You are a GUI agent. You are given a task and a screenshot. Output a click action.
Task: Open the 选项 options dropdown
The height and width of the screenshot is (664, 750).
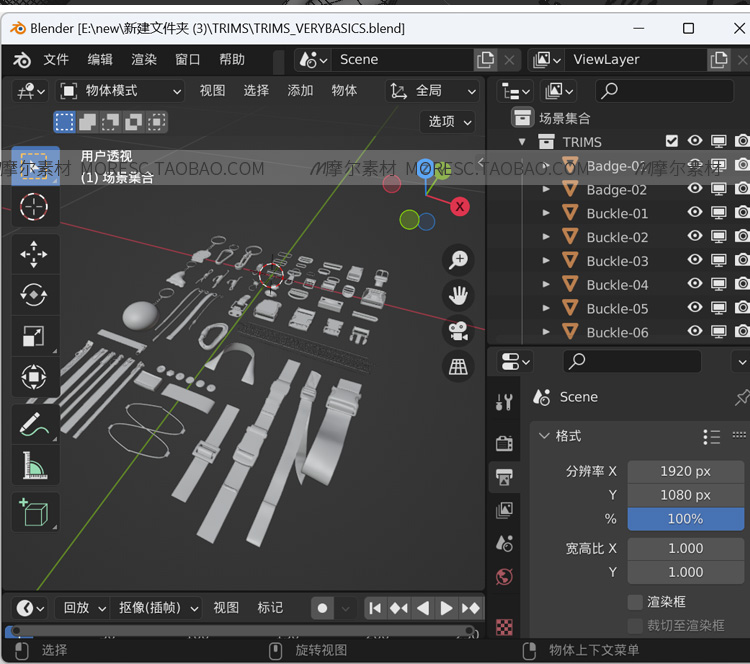(448, 122)
